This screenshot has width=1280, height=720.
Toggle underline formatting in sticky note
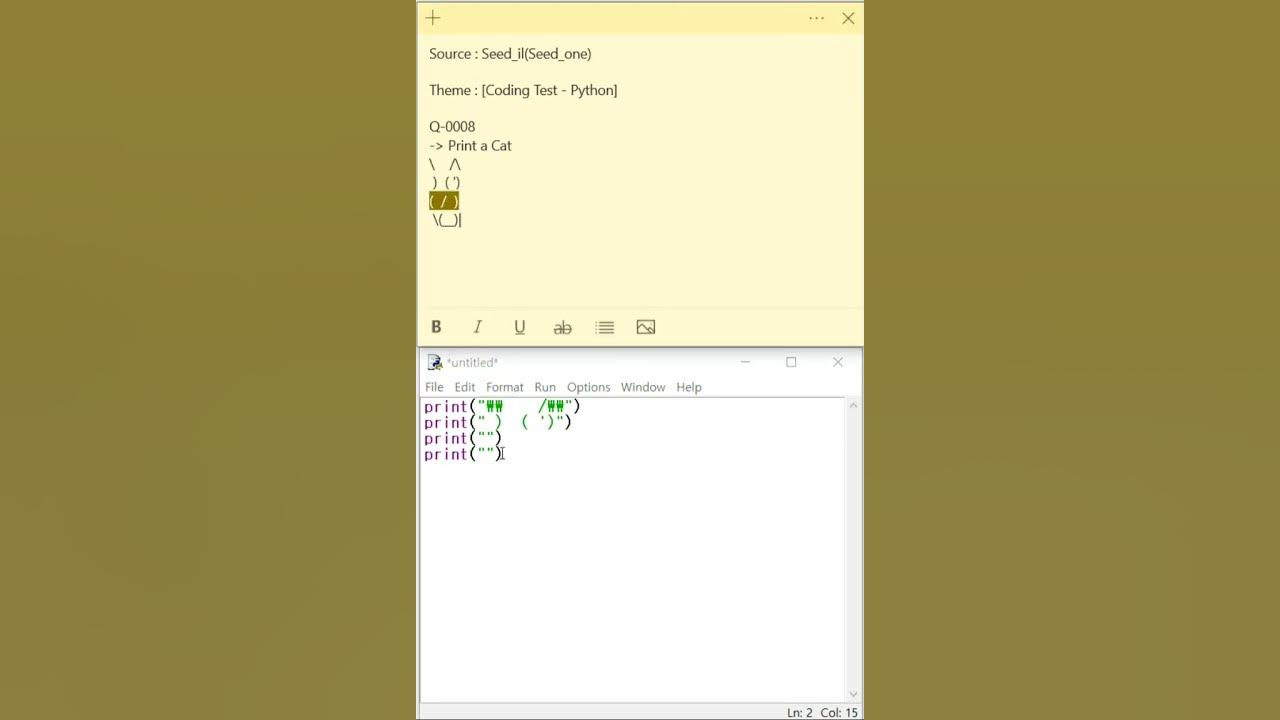[520, 327]
